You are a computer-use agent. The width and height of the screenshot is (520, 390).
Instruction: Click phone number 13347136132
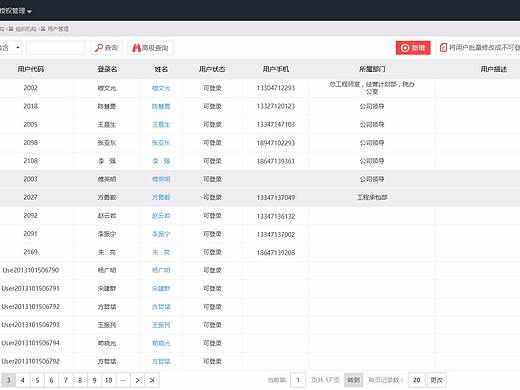coord(276,216)
